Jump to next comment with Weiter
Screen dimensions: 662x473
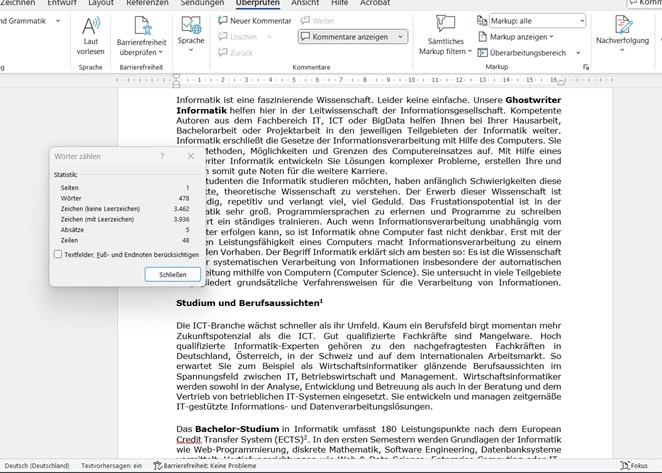[317, 21]
